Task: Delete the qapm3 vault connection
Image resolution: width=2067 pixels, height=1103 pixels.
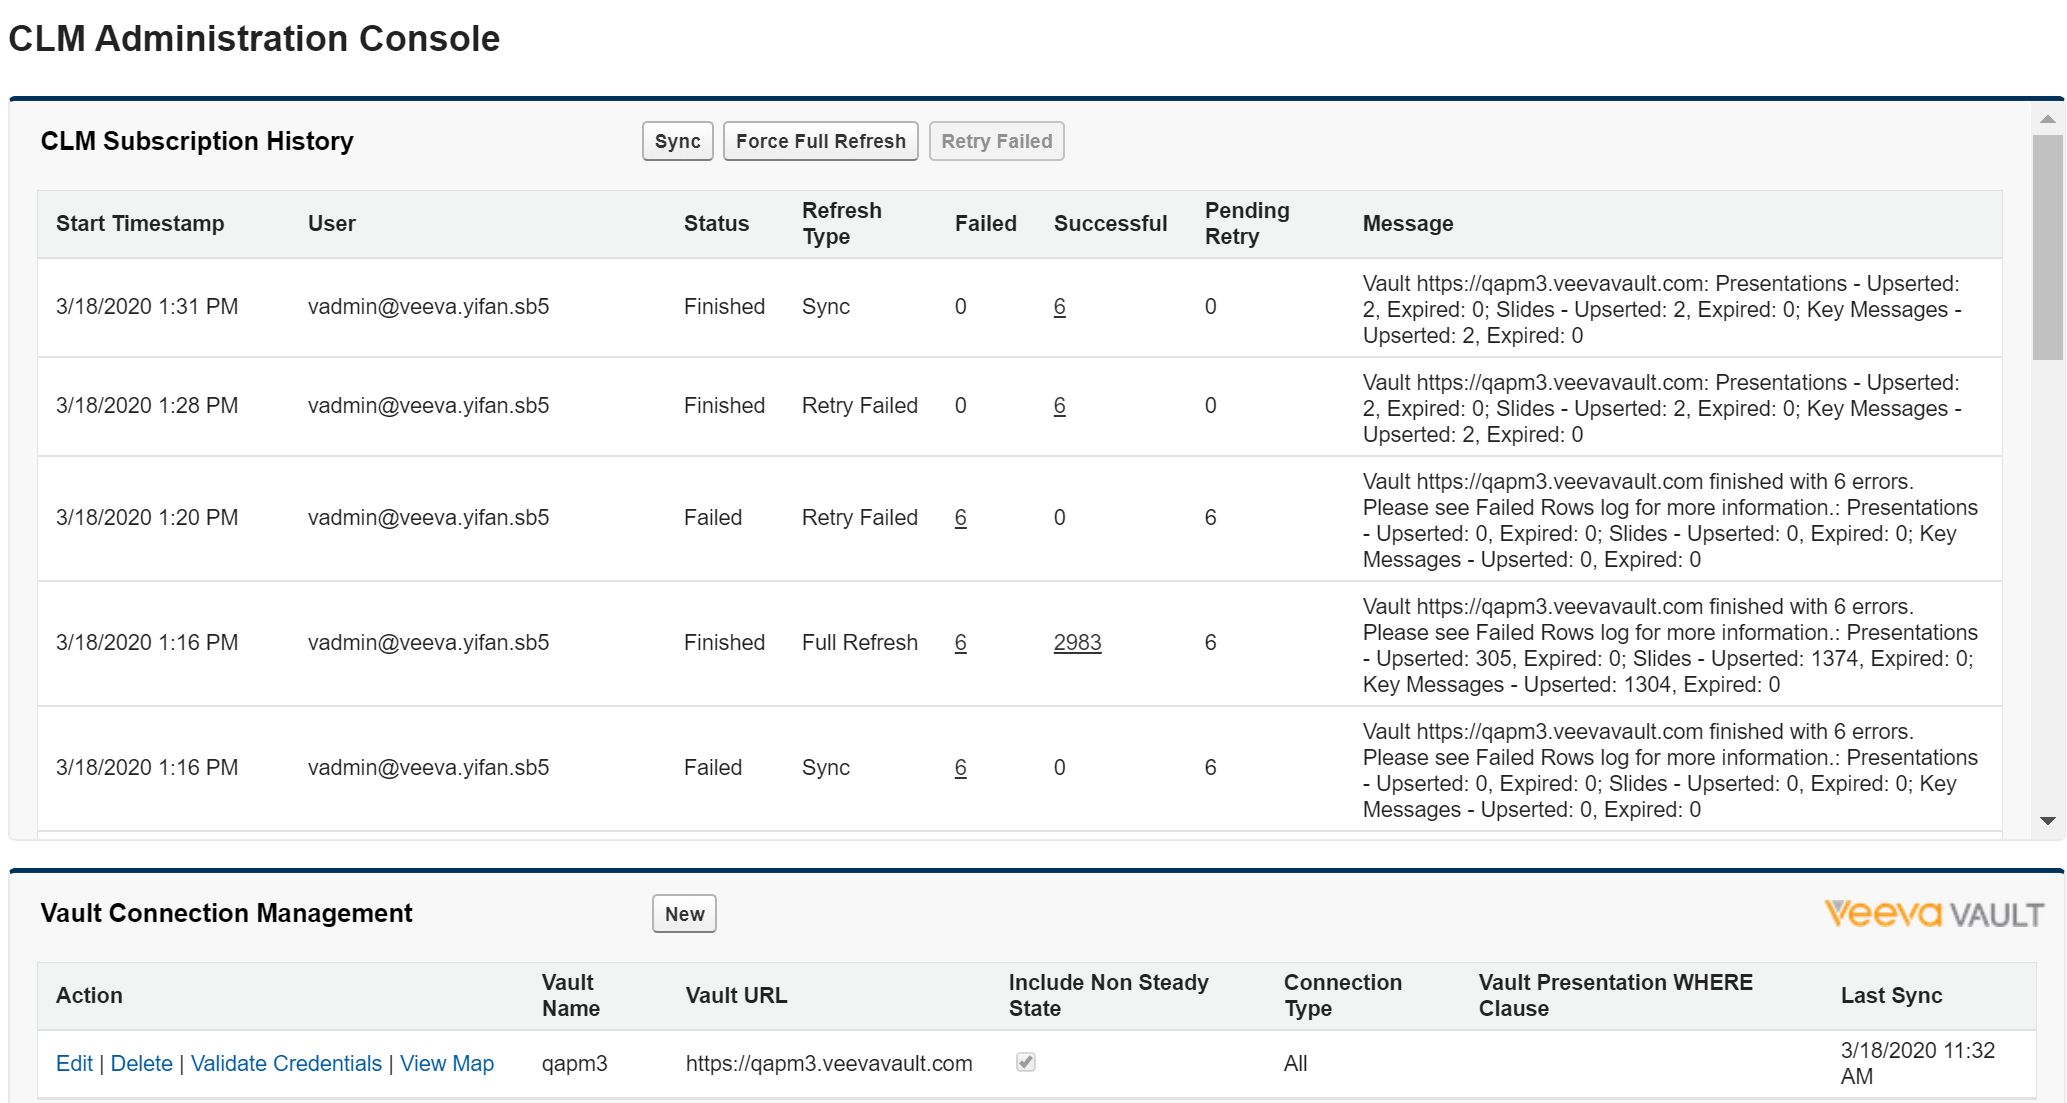Action: pos(141,1063)
